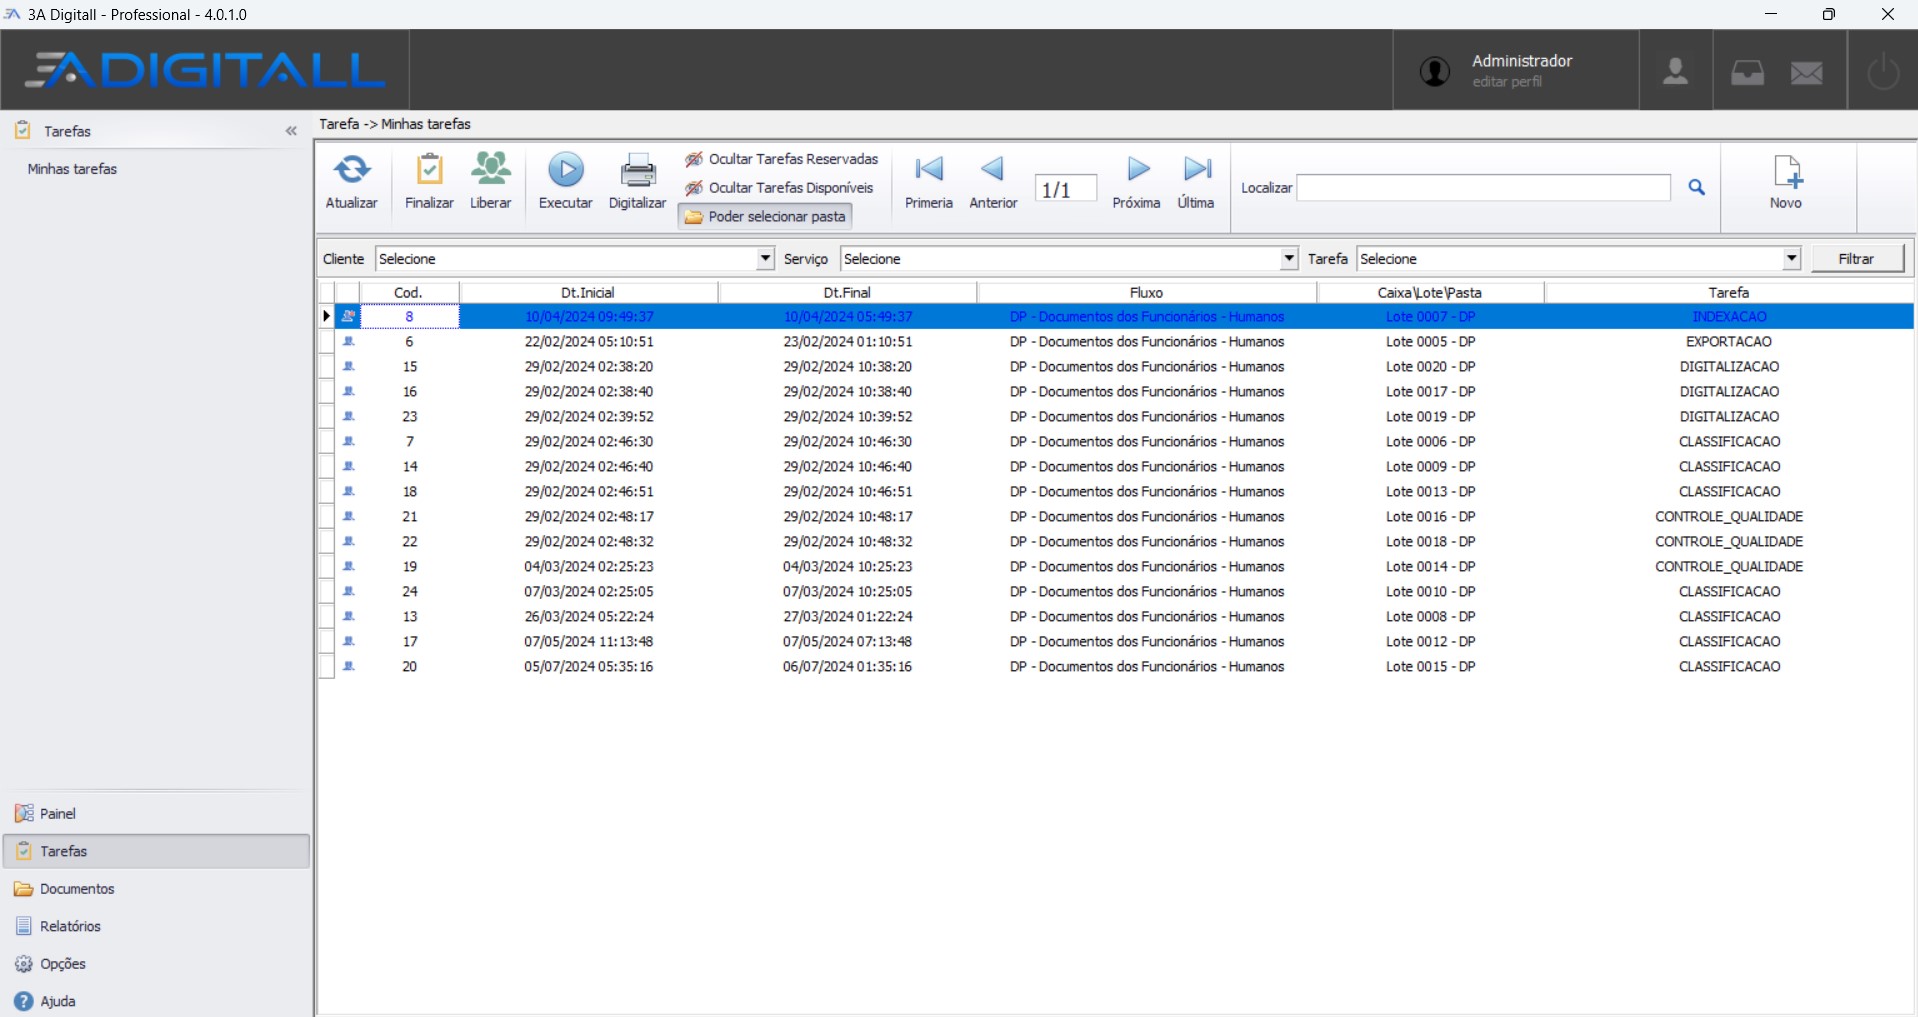Select row with Lote 0020 - DP

(x=1117, y=366)
